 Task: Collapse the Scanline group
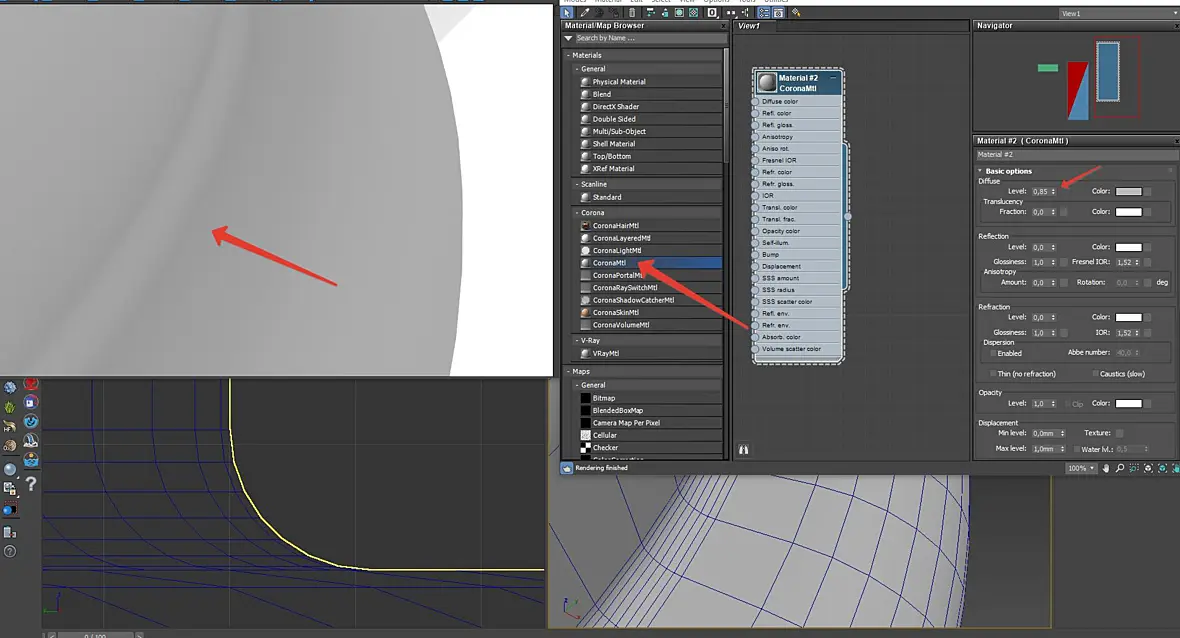coord(577,184)
